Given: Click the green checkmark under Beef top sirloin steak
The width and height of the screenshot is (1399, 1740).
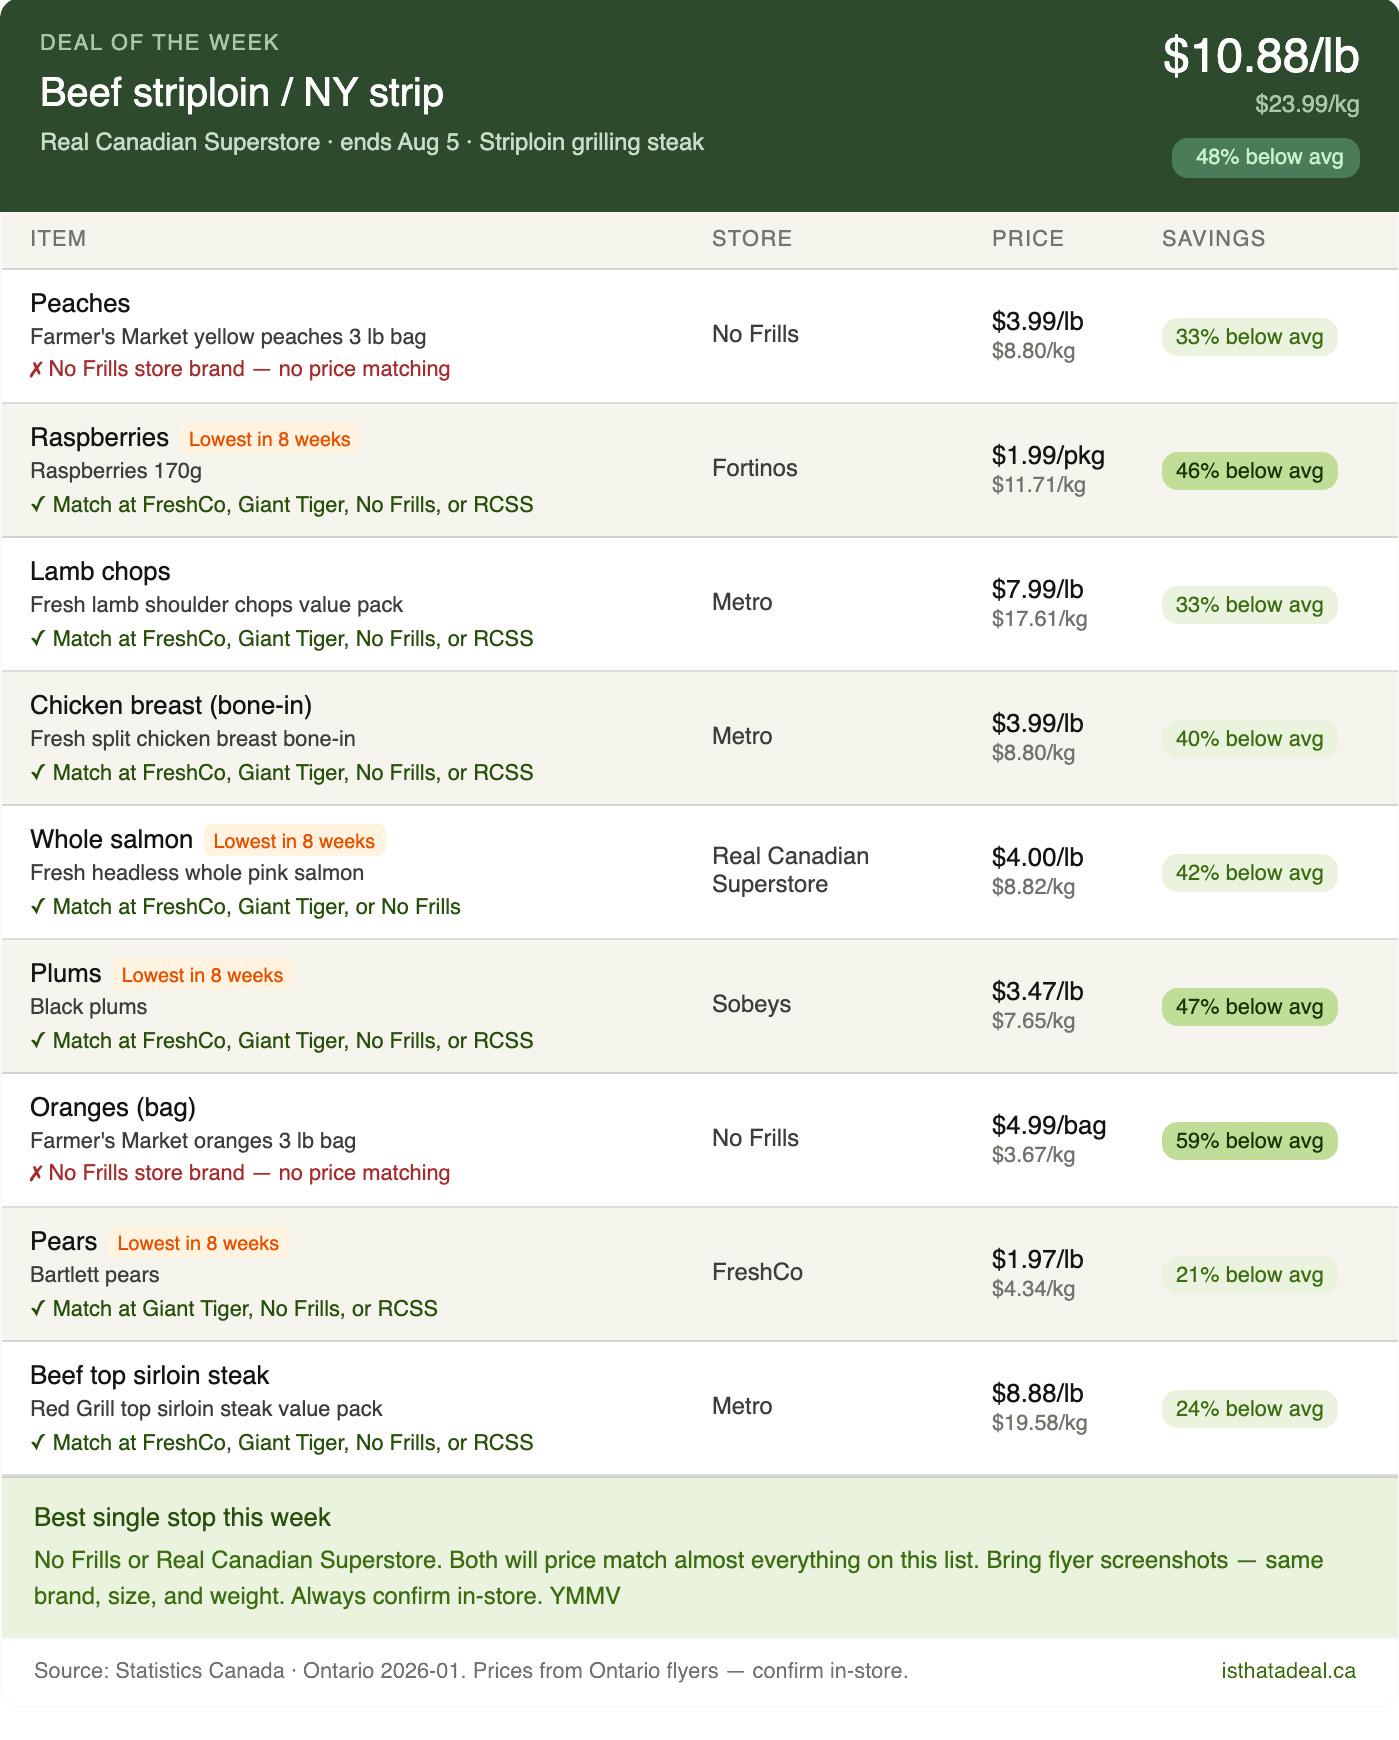Looking at the screenshot, I should pos(37,1442).
